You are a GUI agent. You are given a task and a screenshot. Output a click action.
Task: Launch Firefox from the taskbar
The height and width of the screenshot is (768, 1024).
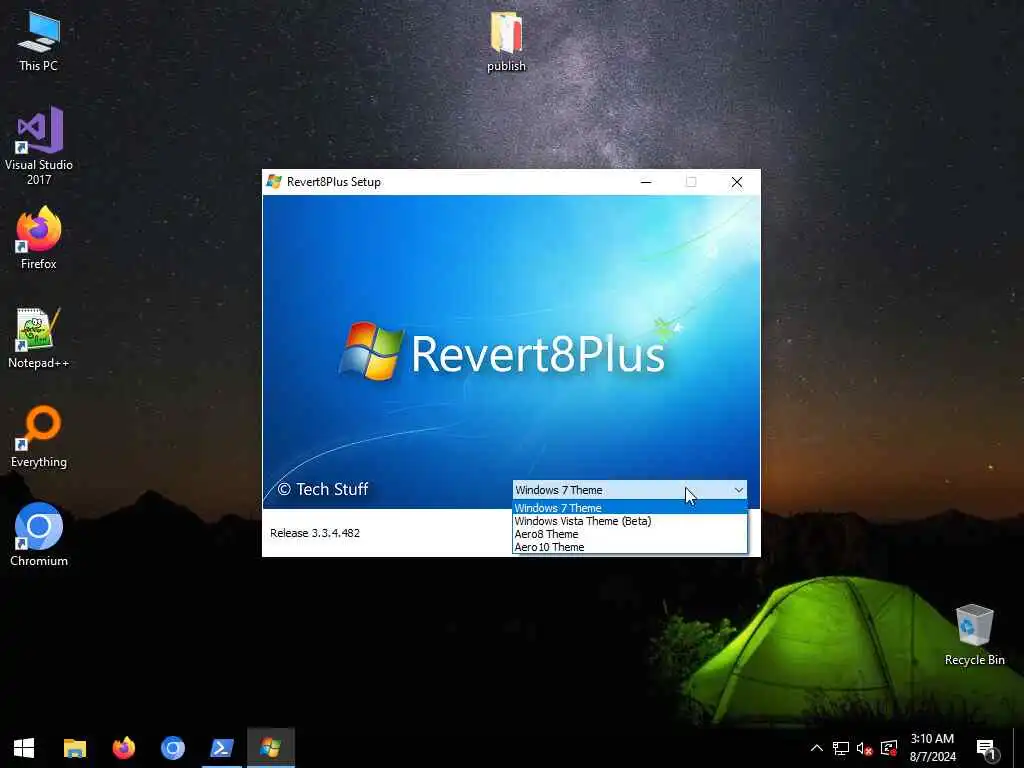123,748
